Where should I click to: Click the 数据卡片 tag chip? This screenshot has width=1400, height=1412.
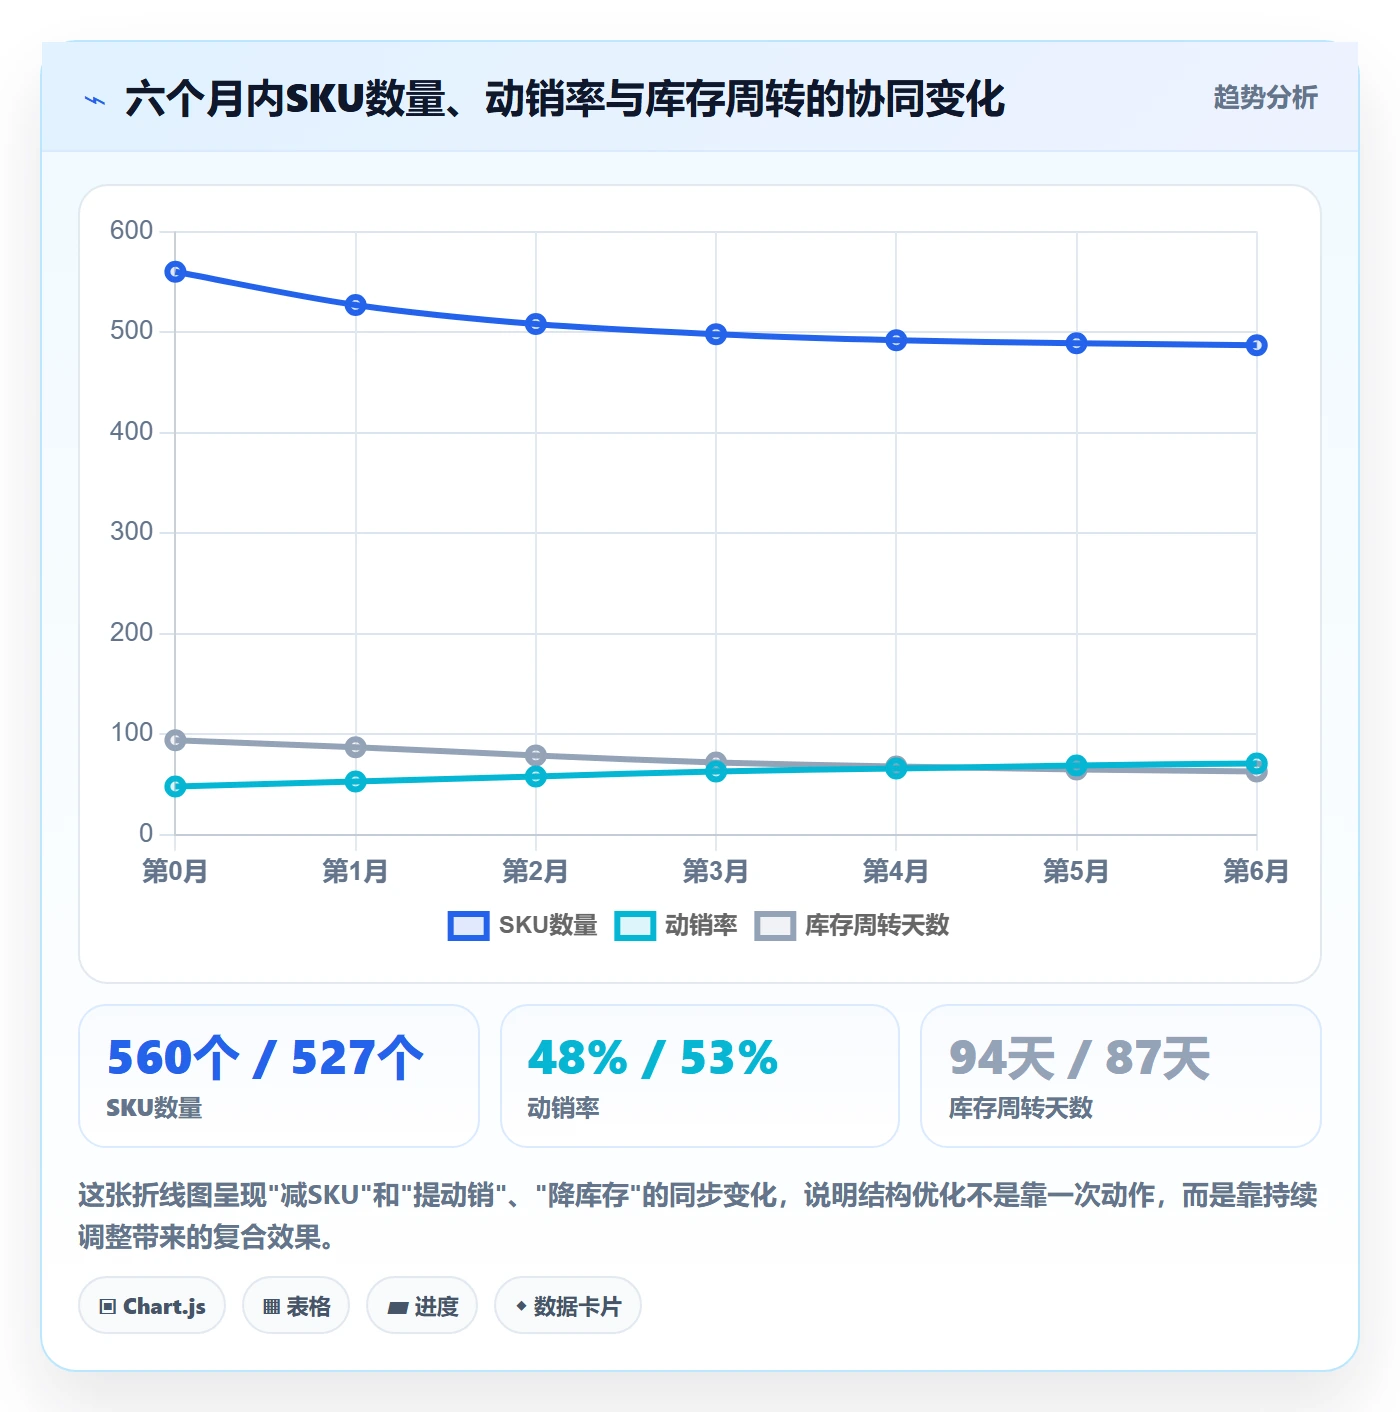568,1305
